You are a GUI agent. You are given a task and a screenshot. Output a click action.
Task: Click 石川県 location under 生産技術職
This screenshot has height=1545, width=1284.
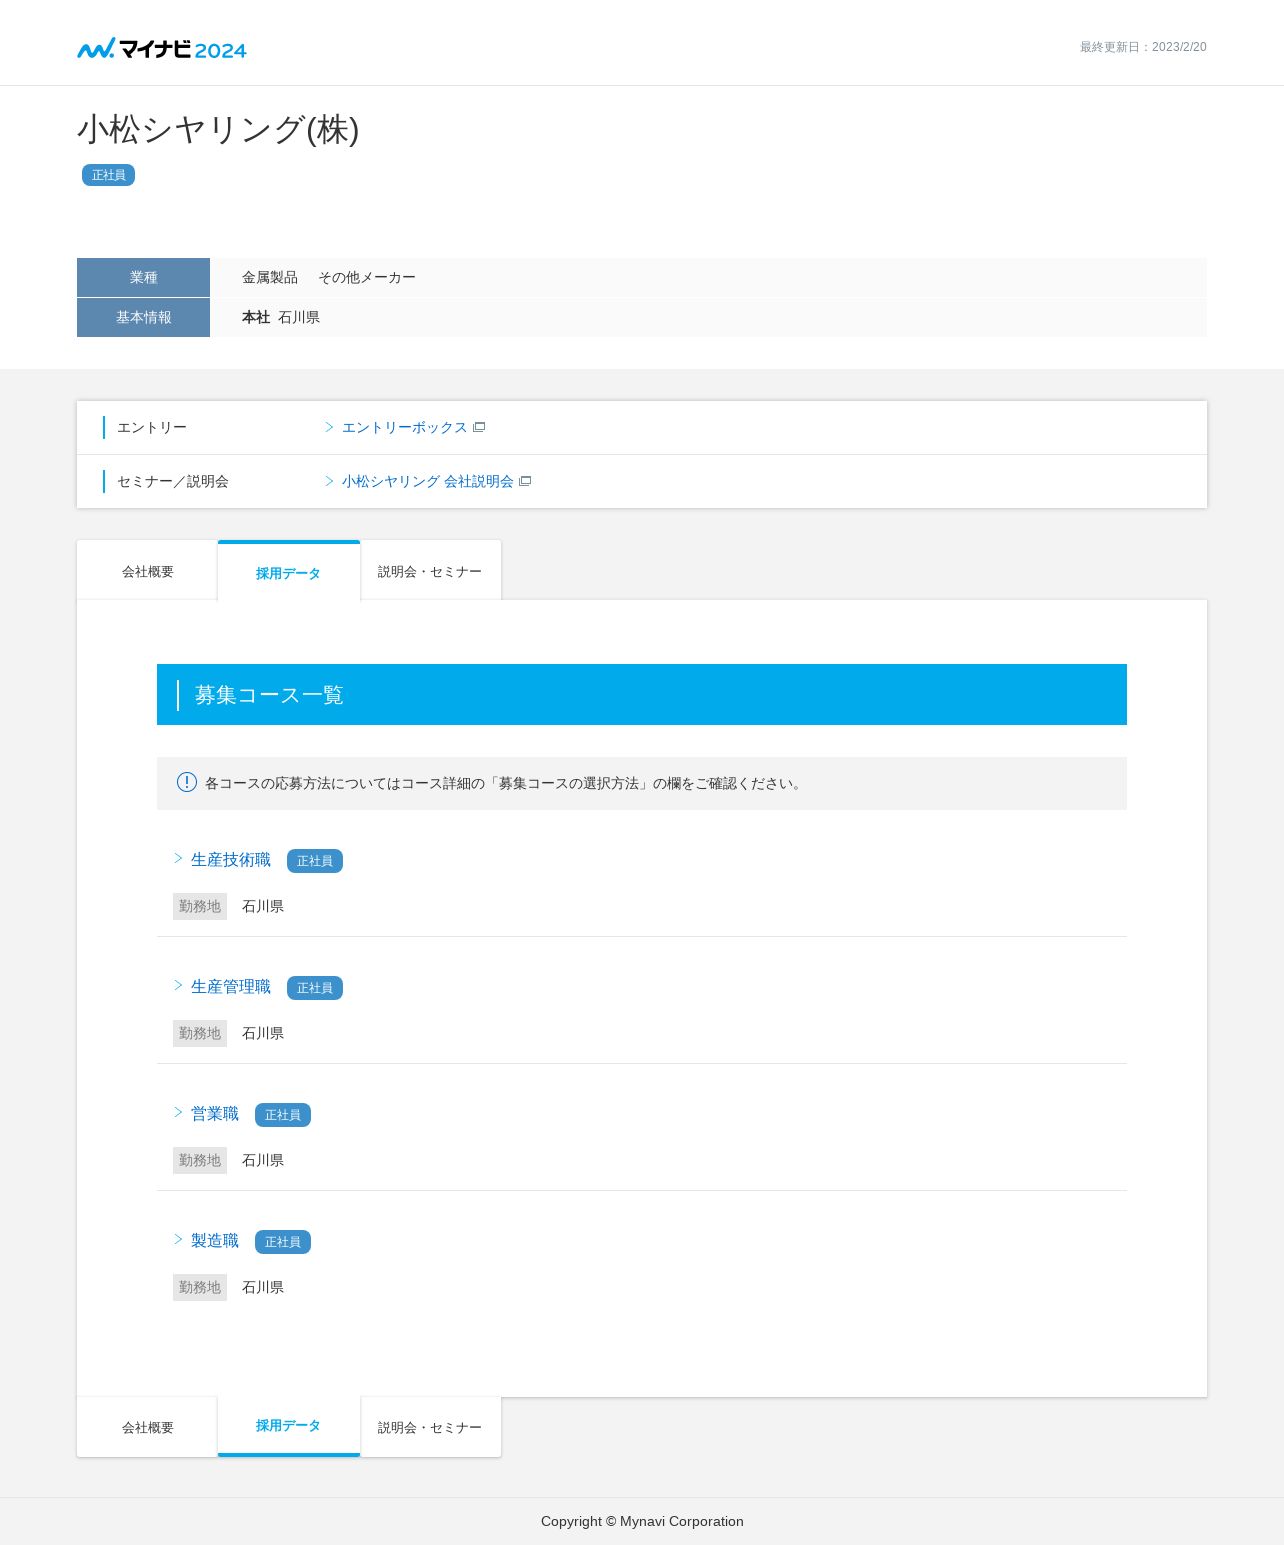[x=263, y=906]
